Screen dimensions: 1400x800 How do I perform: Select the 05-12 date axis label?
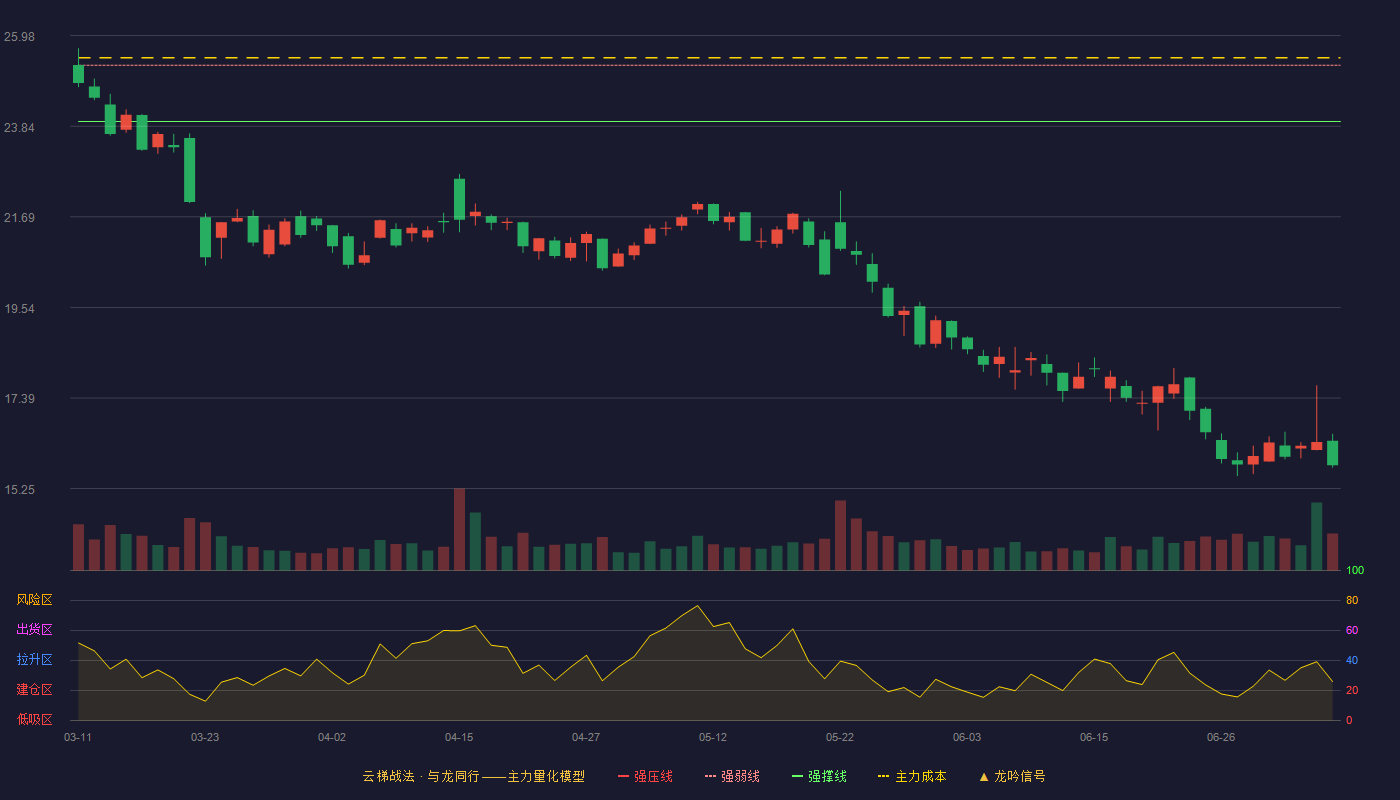[713, 737]
